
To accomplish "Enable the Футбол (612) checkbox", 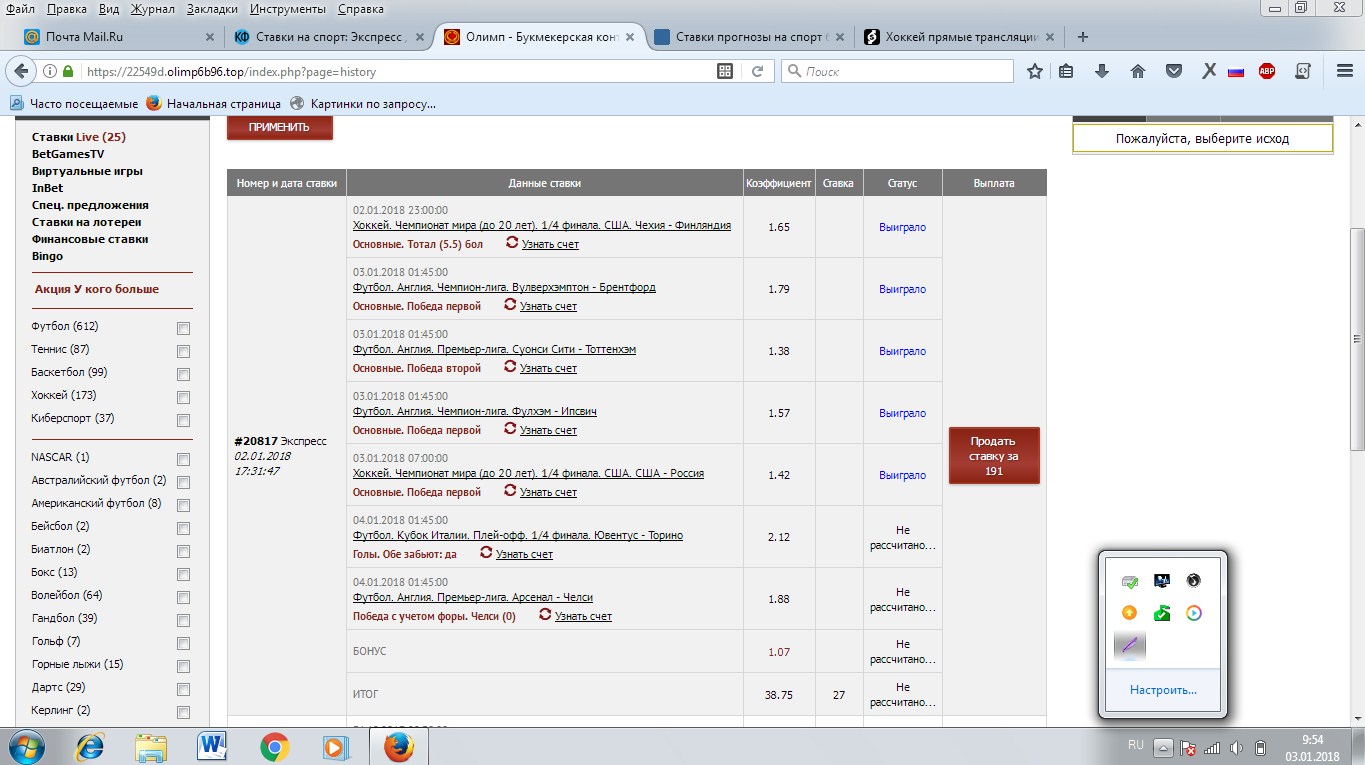I will 183,327.
